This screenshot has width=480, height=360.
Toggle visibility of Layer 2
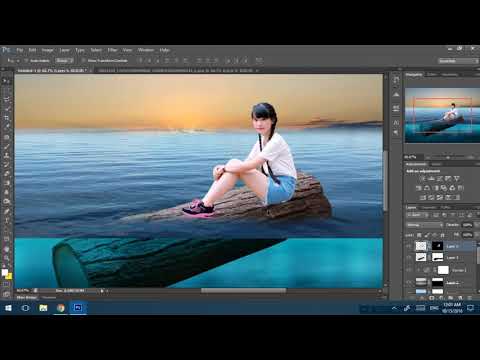click(x=409, y=282)
